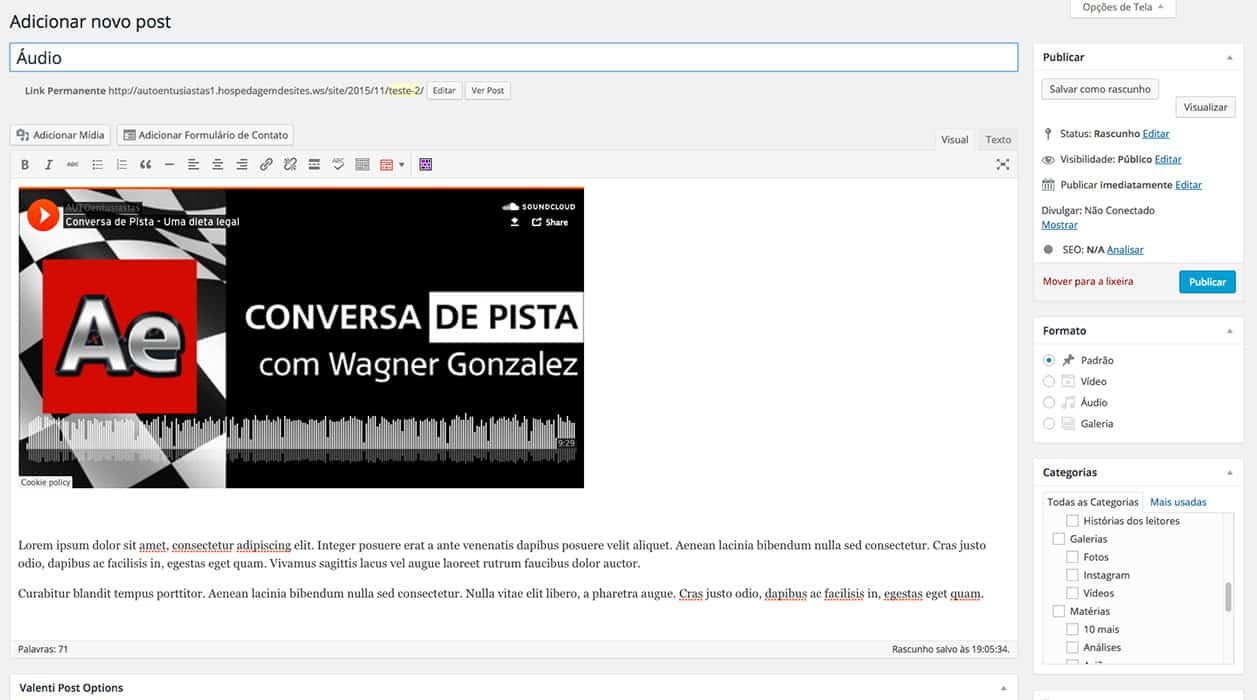Check the Fotos category checkbox
Screen dimensions: 1257x700
tap(1072, 558)
